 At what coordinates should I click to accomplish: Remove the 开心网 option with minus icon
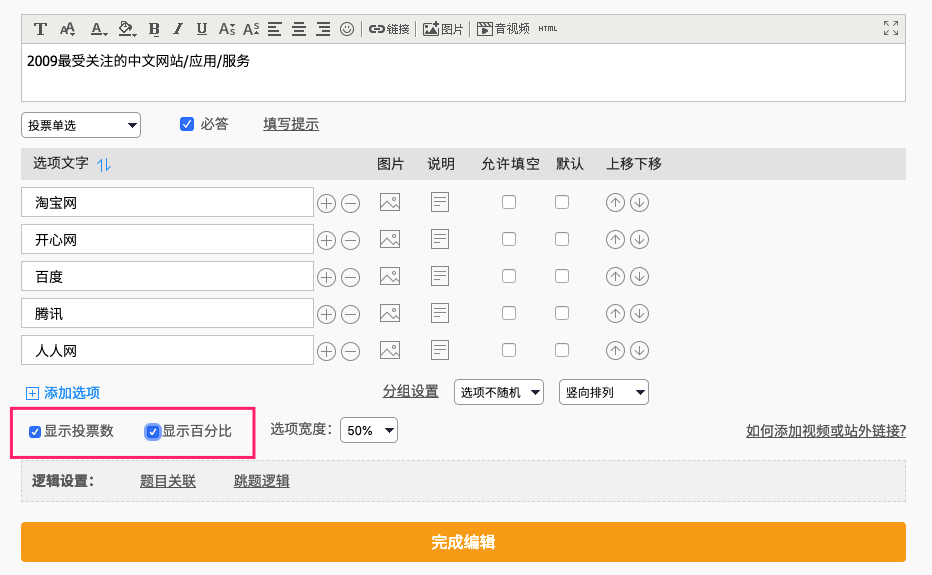(350, 240)
